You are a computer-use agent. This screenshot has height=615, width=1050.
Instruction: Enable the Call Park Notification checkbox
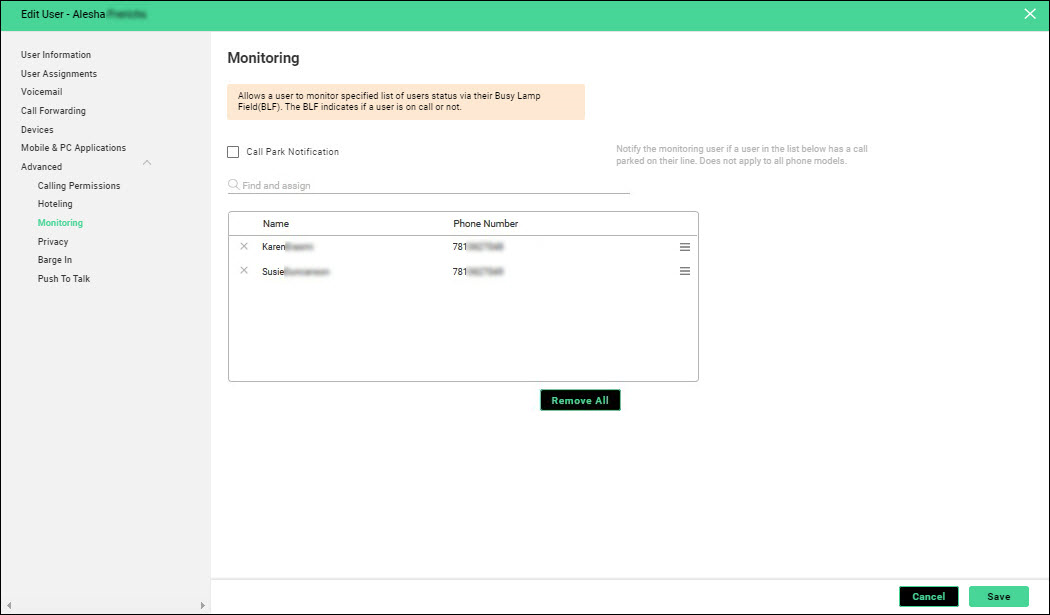click(233, 152)
